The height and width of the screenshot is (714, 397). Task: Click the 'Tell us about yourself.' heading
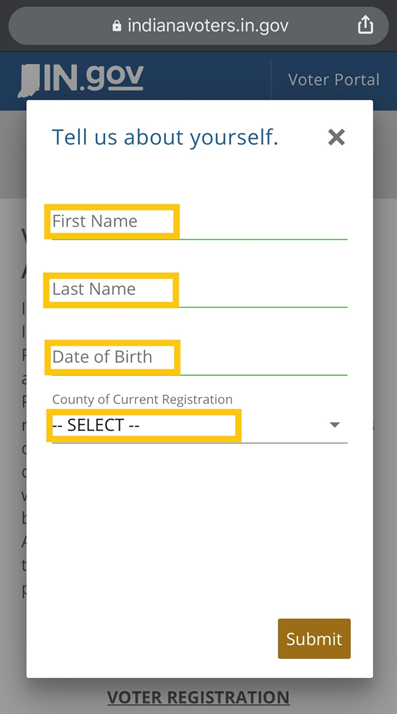pos(165,137)
